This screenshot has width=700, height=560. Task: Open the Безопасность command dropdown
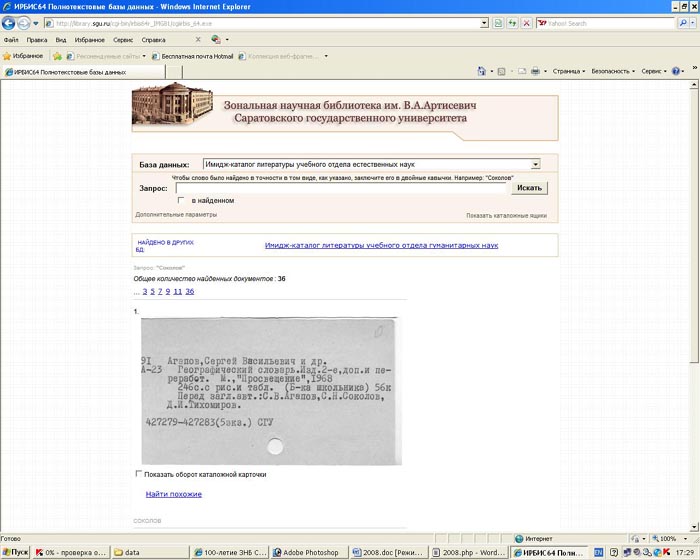612,71
